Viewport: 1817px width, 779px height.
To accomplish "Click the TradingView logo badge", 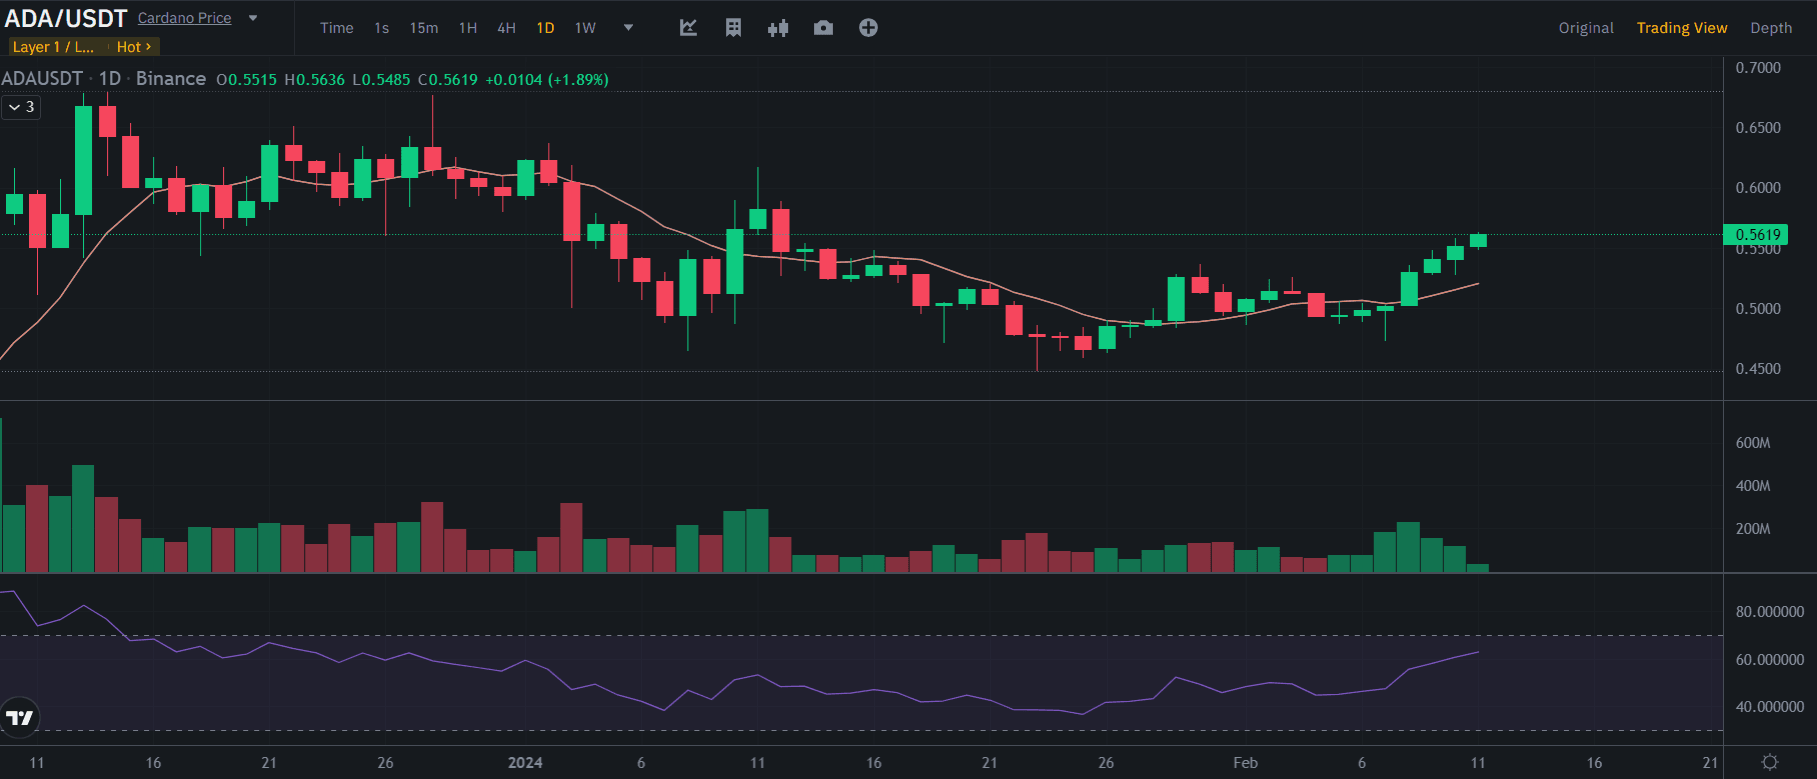I will click(20, 717).
